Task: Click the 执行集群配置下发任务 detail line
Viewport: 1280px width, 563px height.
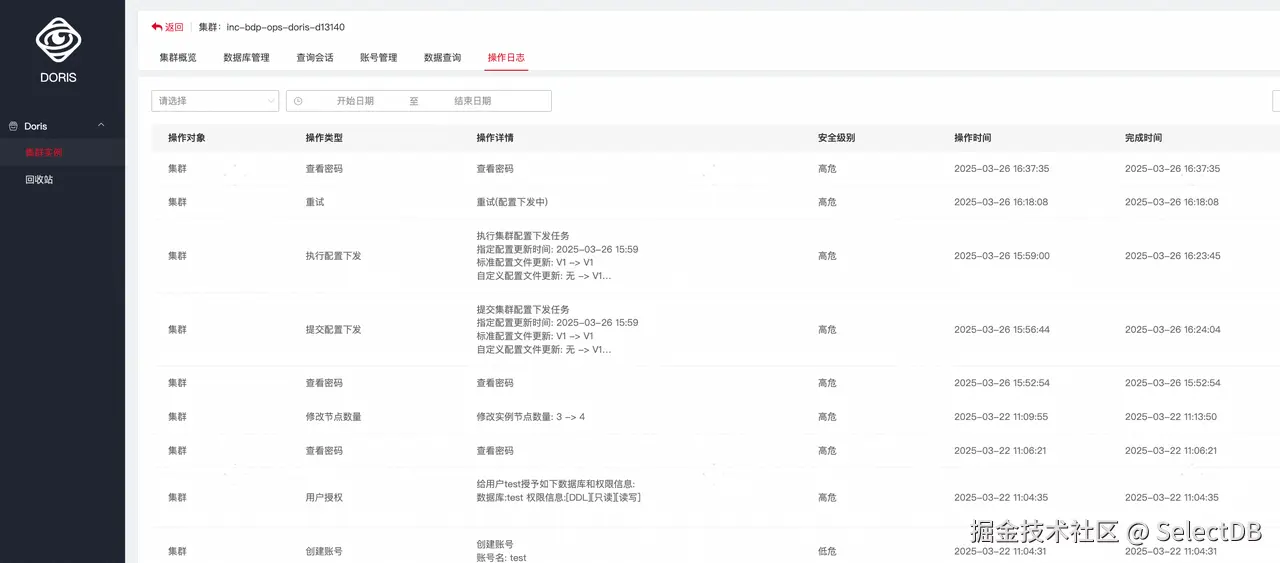Action: (523, 236)
